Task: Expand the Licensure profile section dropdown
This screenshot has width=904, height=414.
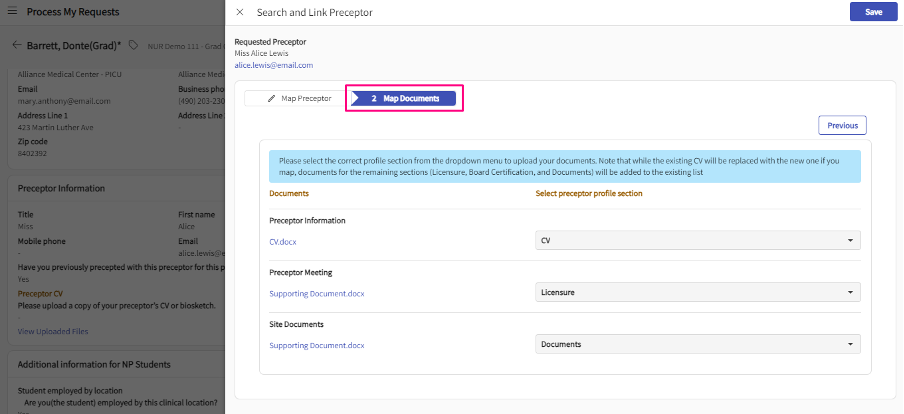Action: (x=697, y=293)
